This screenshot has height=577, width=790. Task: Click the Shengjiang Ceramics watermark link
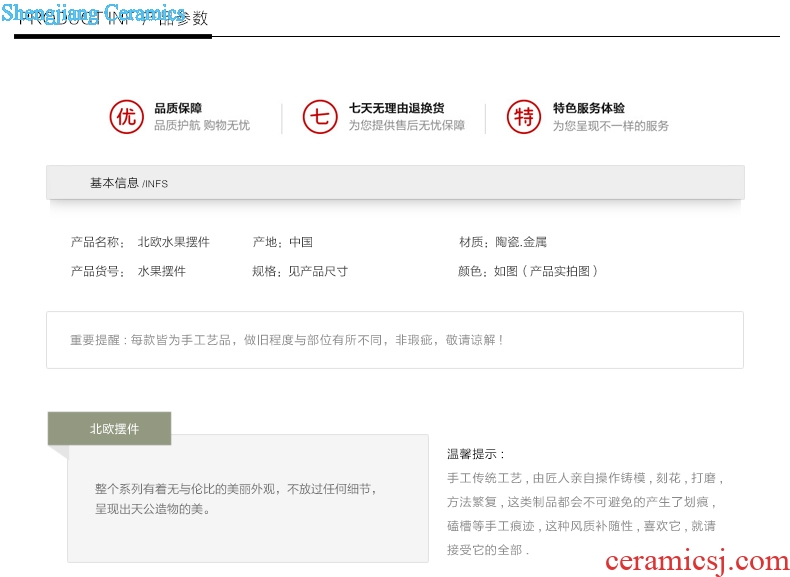pyautogui.click(x=93, y=13)
